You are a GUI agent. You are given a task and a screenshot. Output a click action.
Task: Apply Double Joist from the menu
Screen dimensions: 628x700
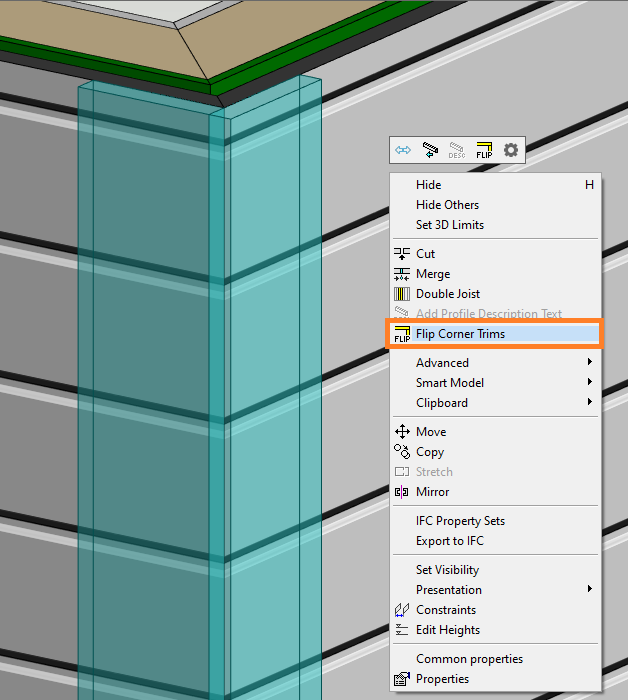[448, 294]
